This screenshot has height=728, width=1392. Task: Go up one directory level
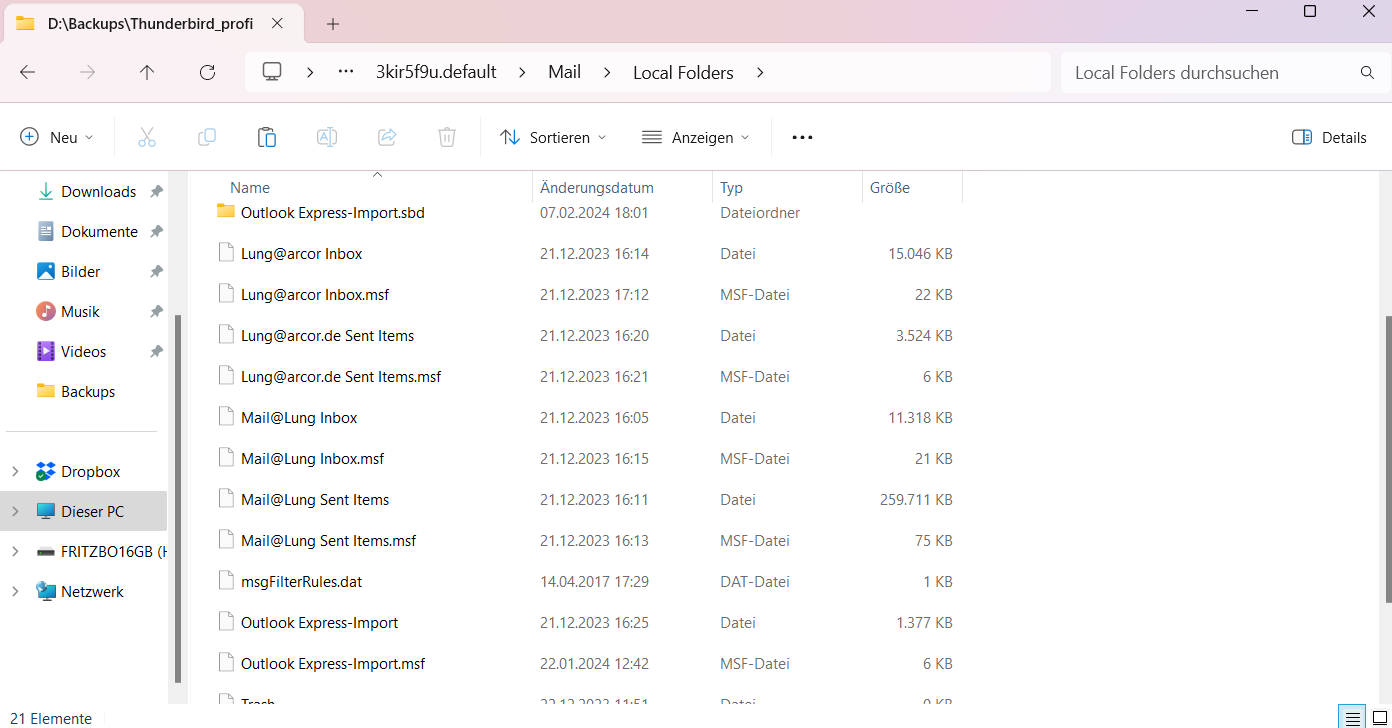(x=147, y=73)
